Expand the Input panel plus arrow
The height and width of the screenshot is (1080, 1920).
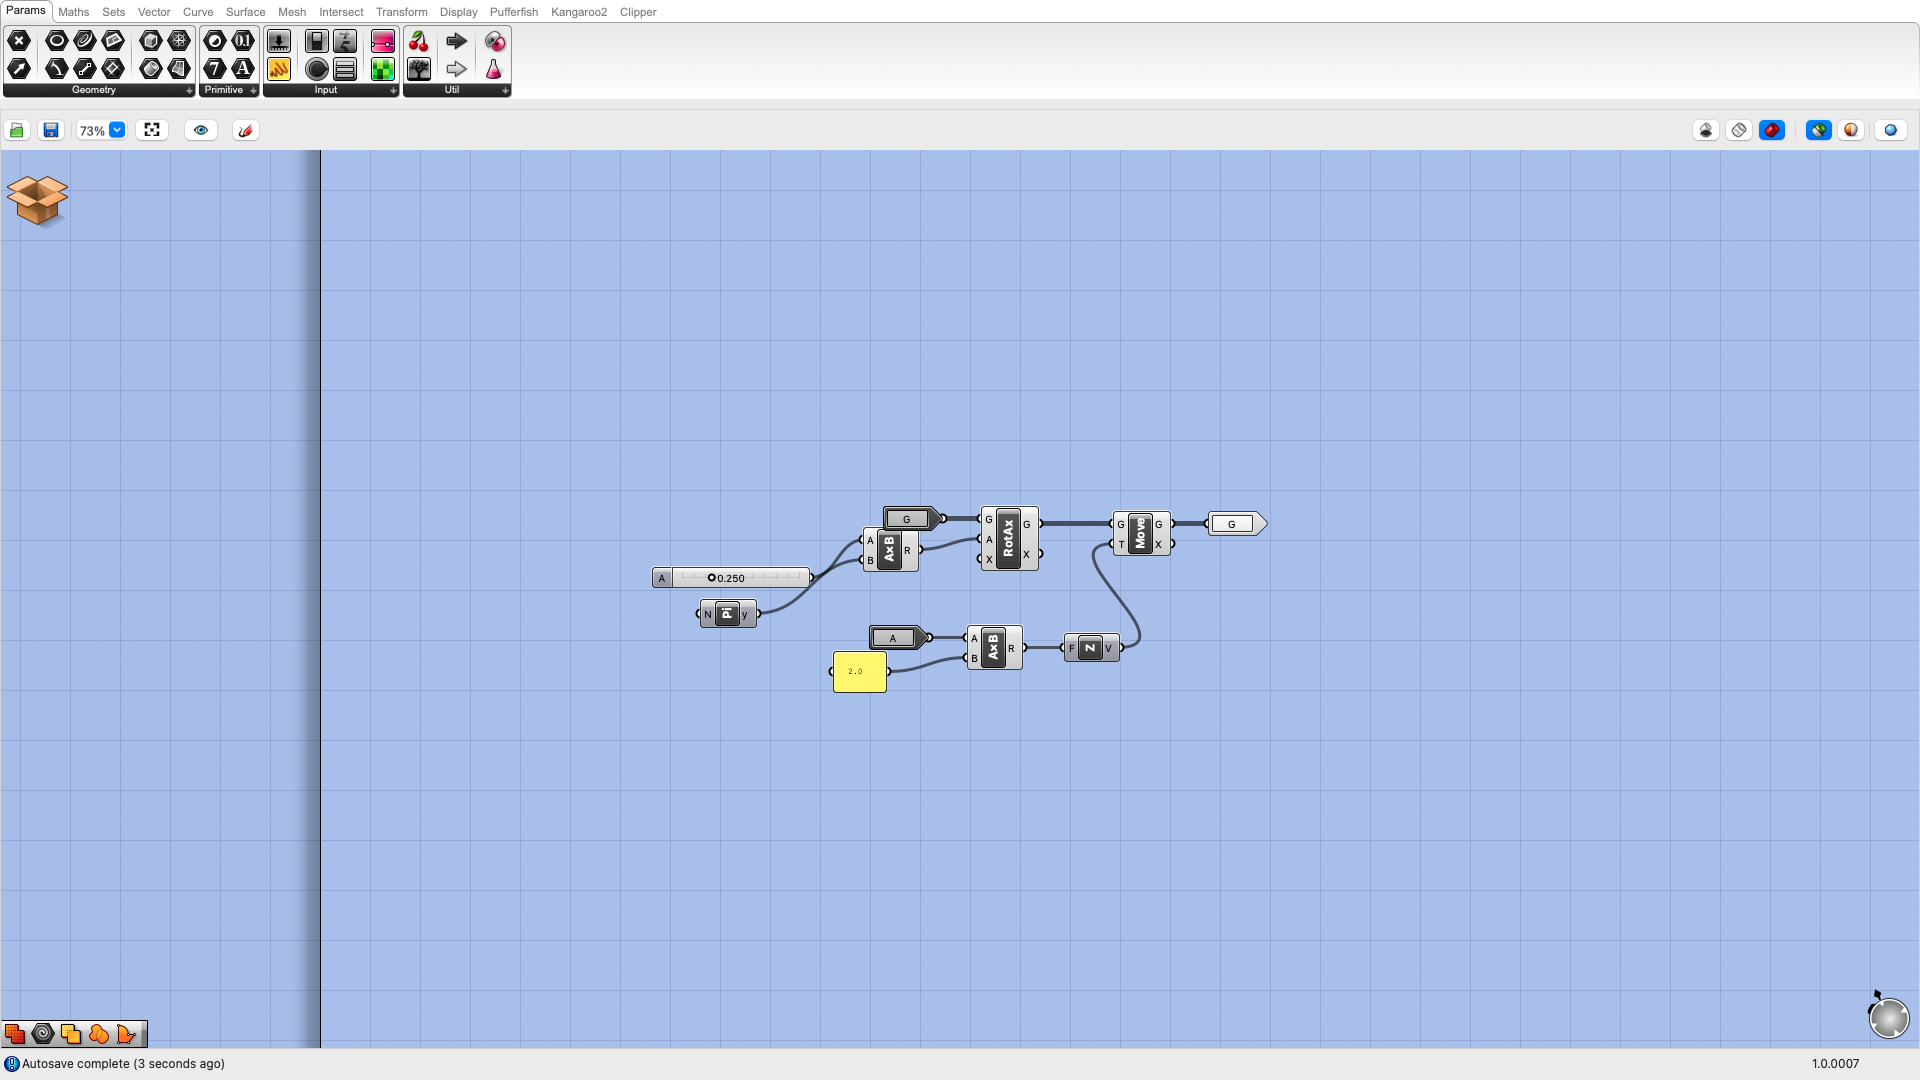tap(393, 90)
